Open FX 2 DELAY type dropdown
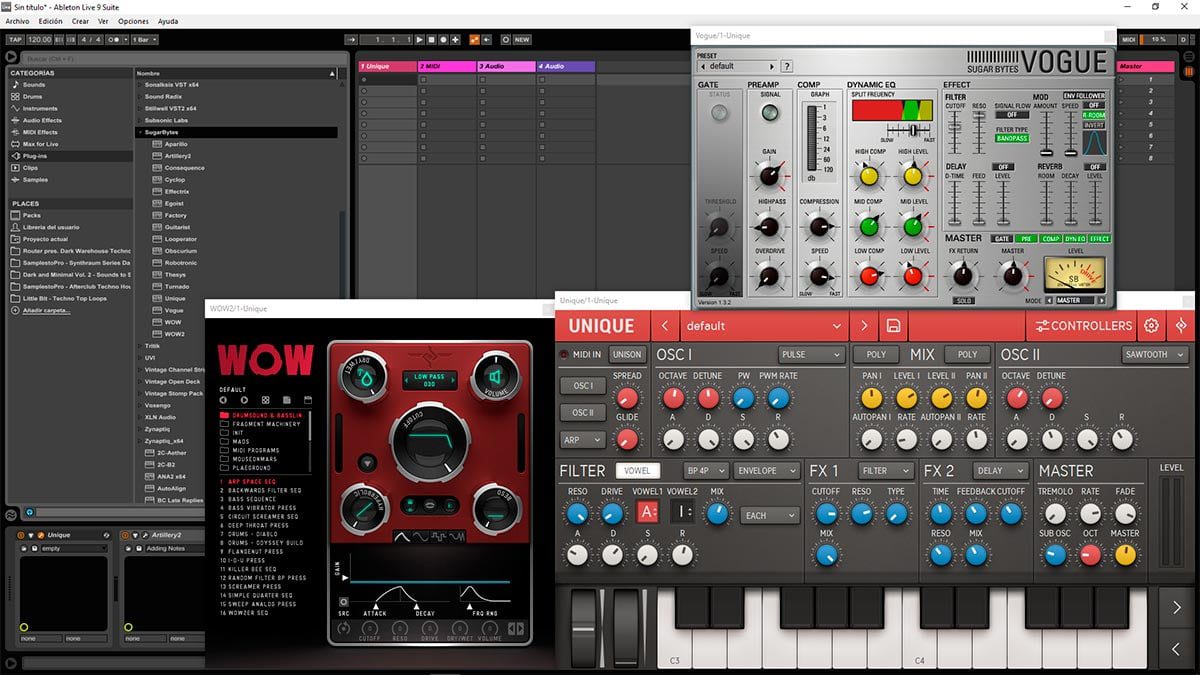1200x675 pixels. [1001, 471]
